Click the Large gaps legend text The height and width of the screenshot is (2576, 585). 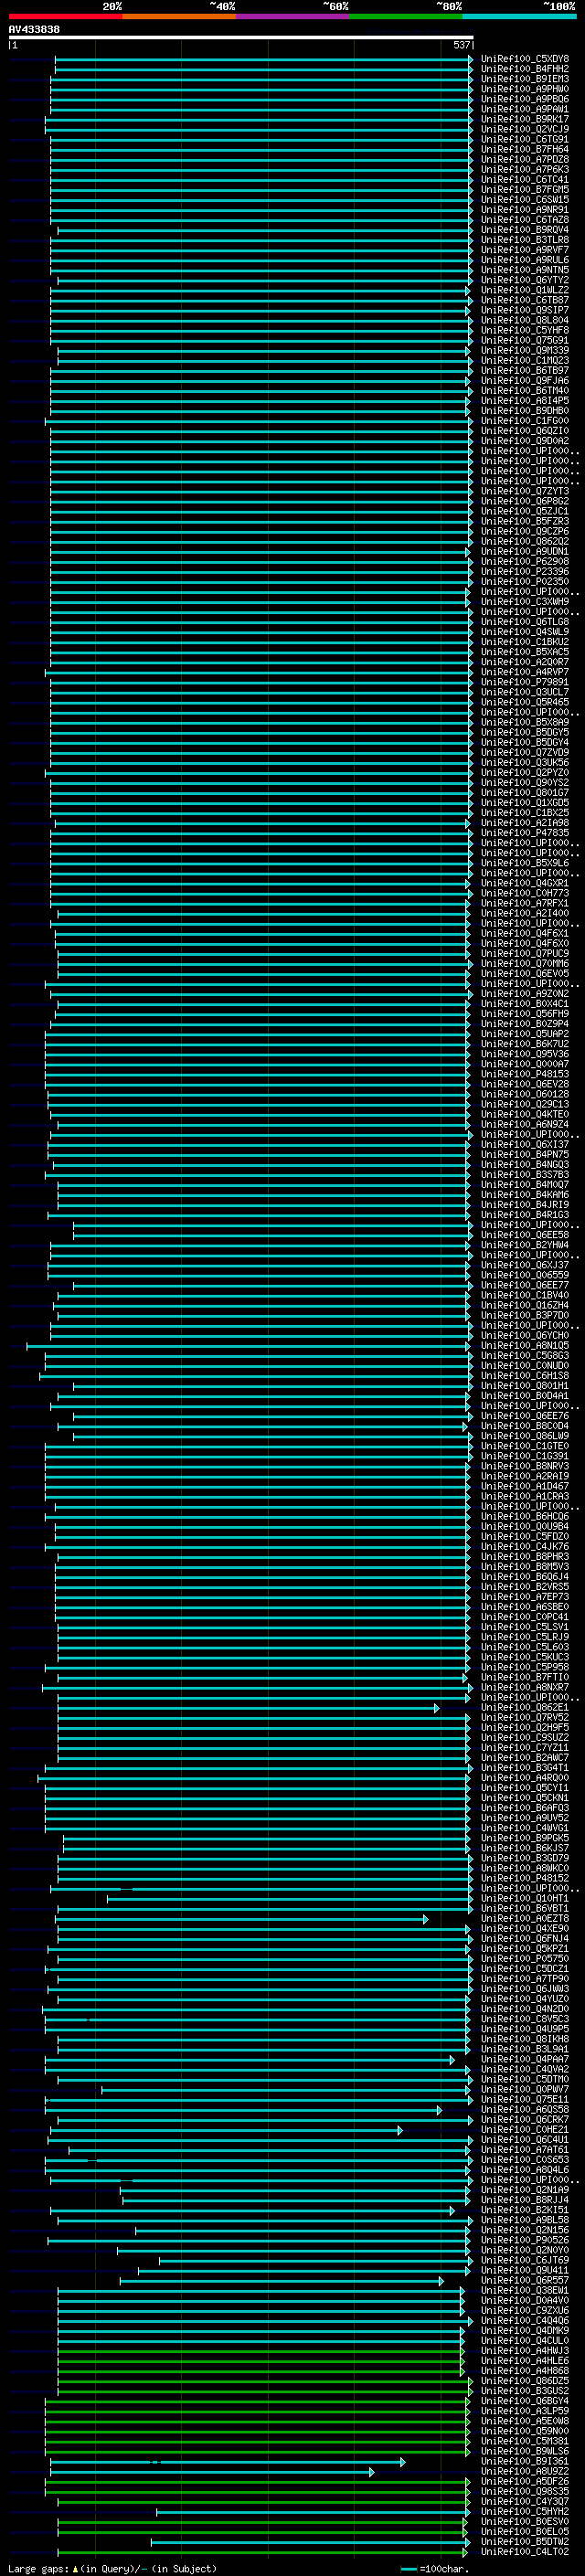(x=112, y=2568)
